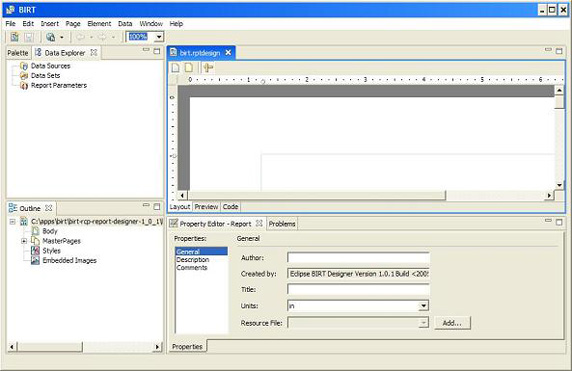Click the Author input field
Screen dimensions: 572x371
(358, 258)
